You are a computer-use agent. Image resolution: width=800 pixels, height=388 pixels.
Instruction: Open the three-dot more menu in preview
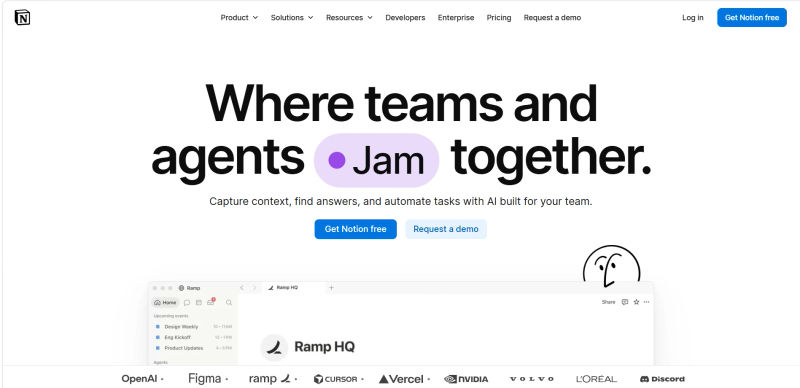[x=646, y=302]
